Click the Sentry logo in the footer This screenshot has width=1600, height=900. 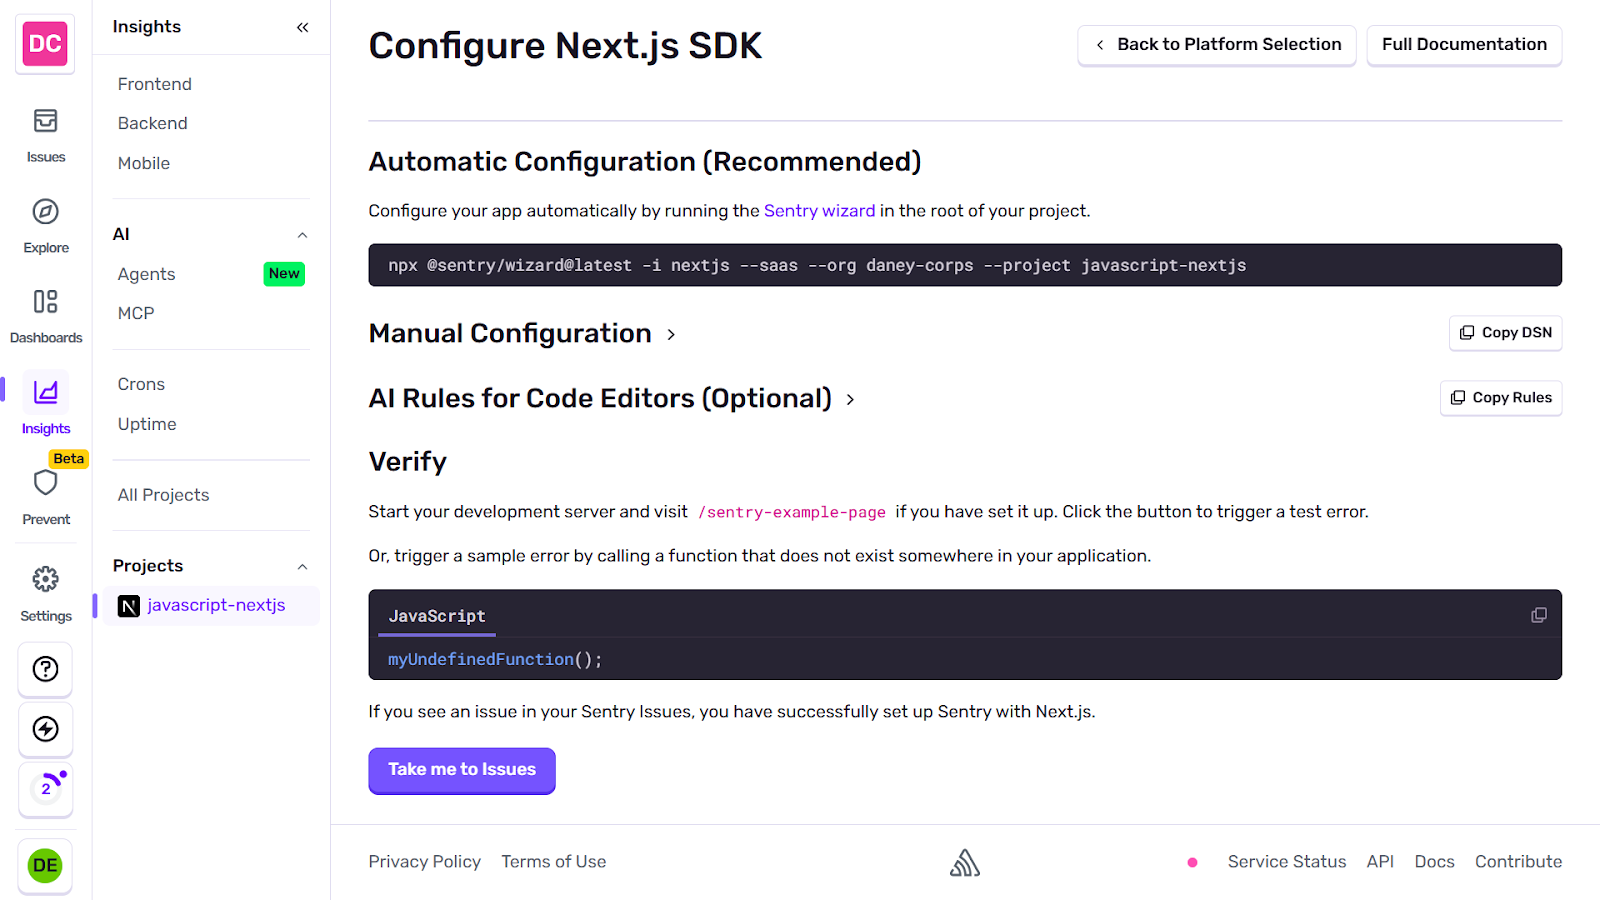[964, 861]
